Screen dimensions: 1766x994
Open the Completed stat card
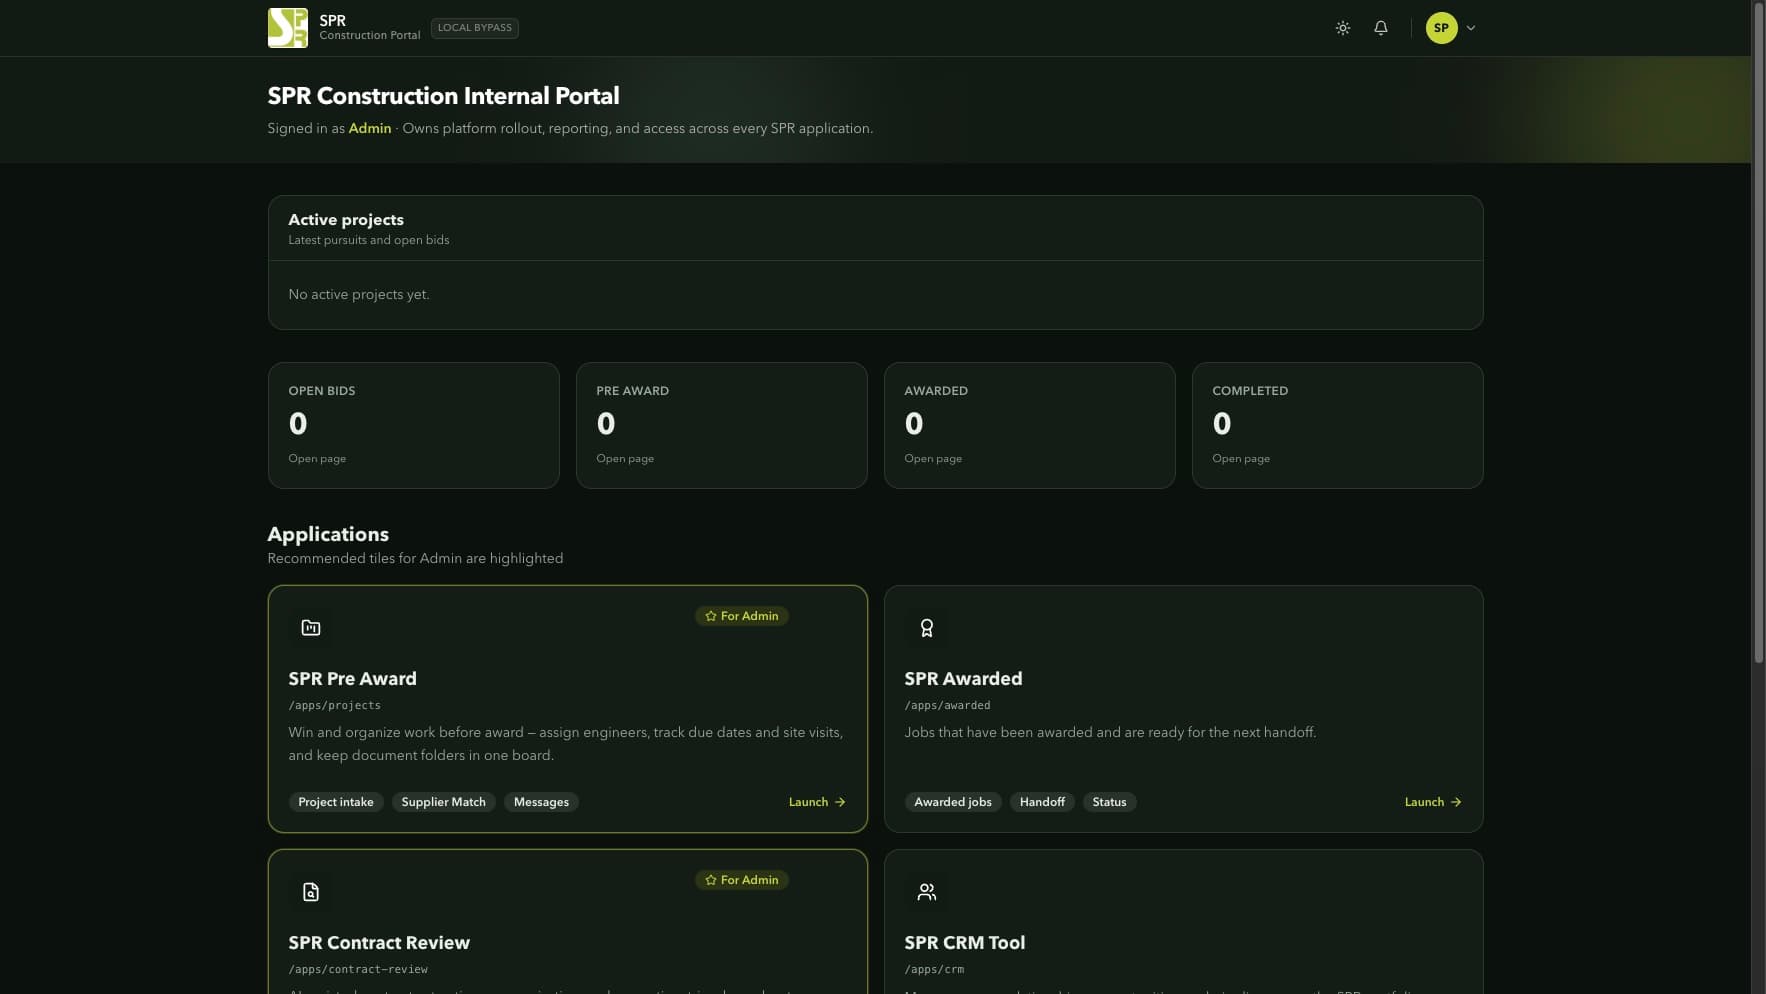(x=1337, y=425)
